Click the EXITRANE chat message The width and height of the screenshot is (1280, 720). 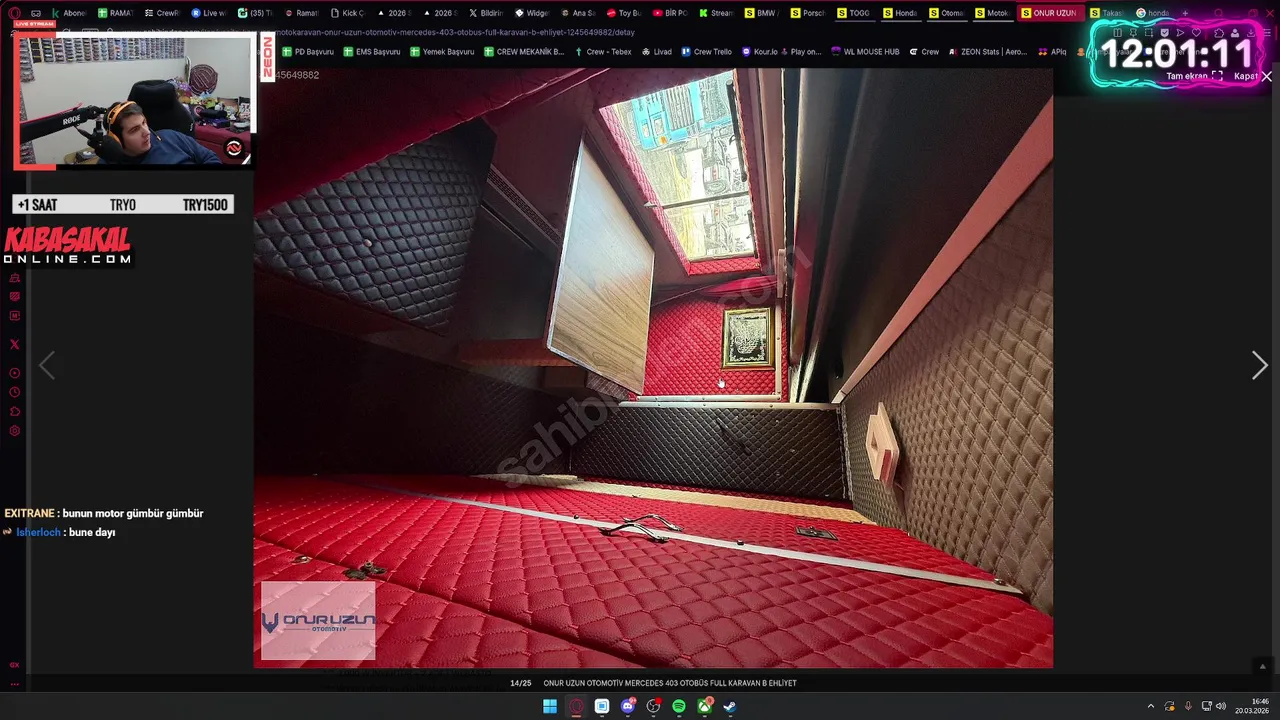tap(104, 513)
